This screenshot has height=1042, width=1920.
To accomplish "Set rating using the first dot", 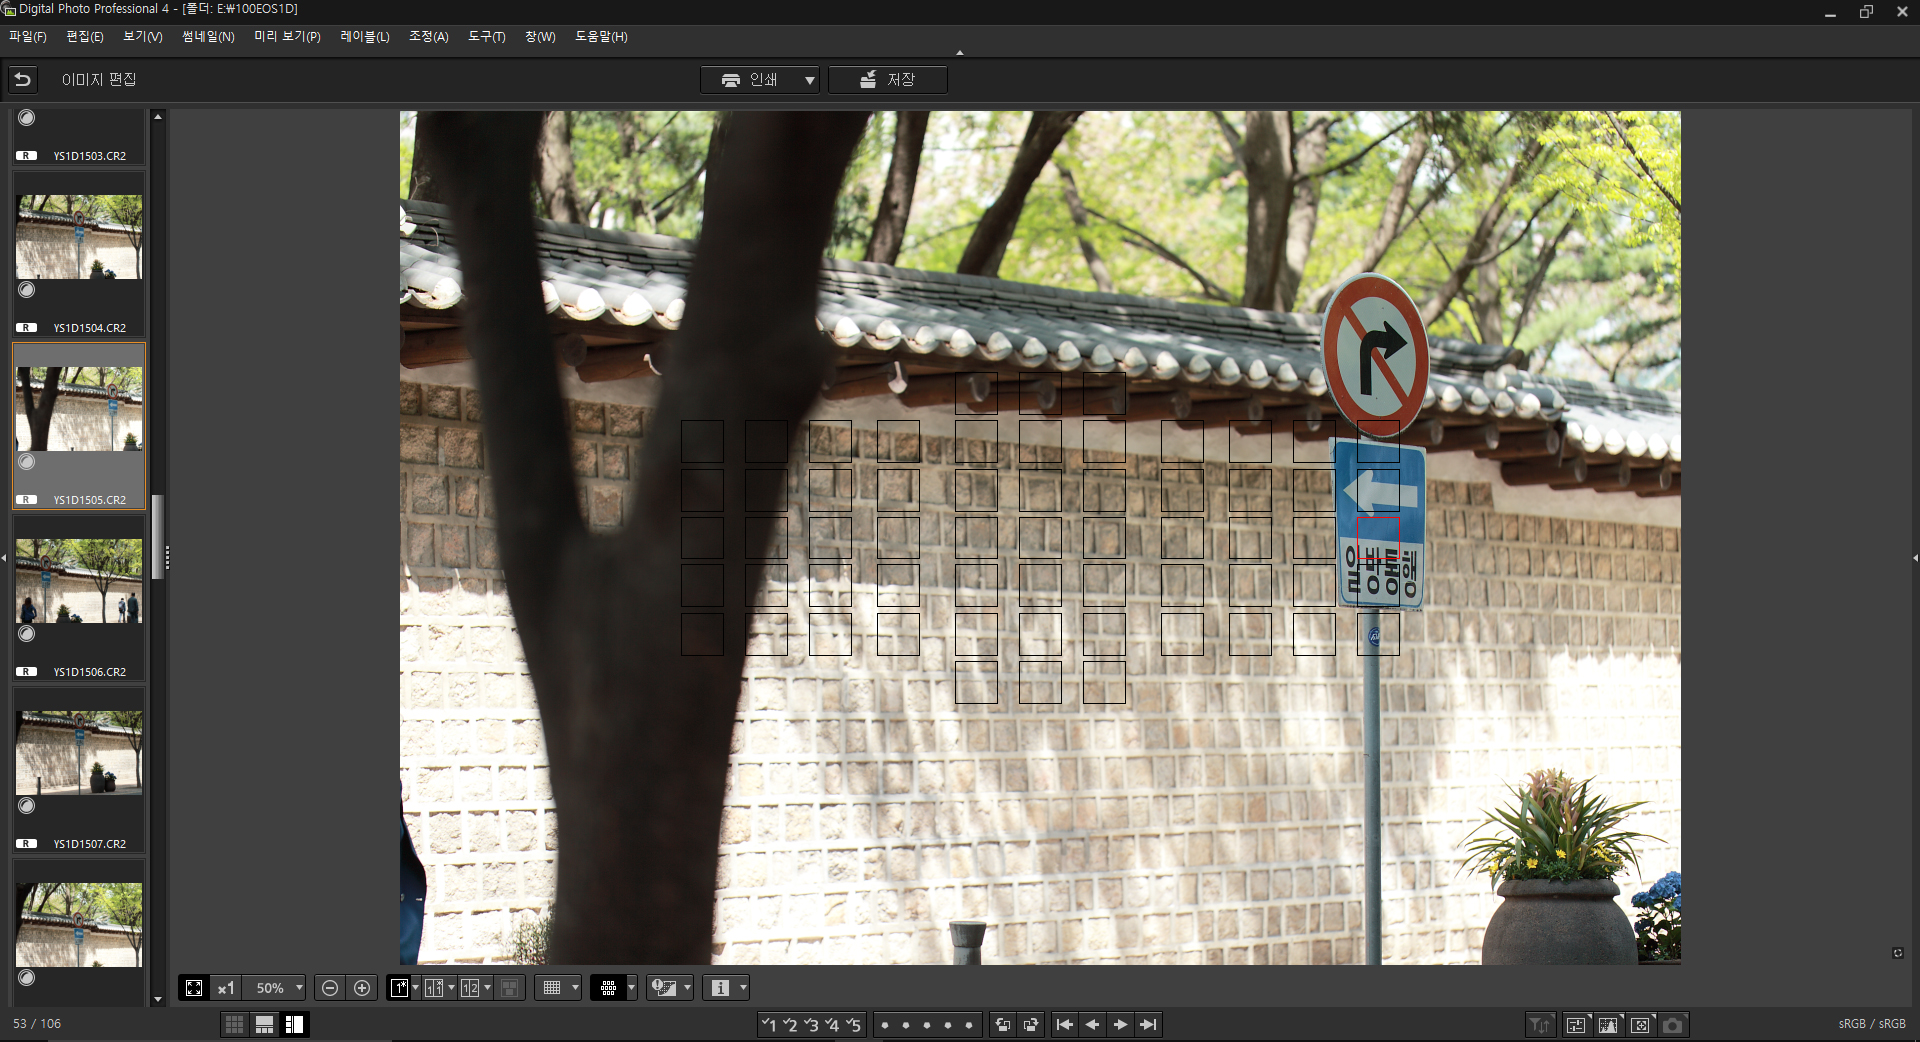I will click(x=885, y=1025).
